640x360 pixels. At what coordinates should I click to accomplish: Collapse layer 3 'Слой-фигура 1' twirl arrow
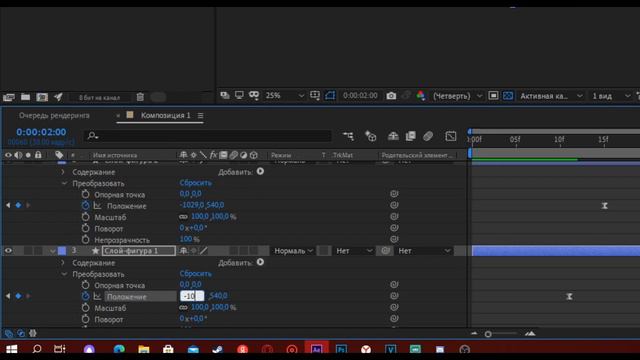[53, 251]
